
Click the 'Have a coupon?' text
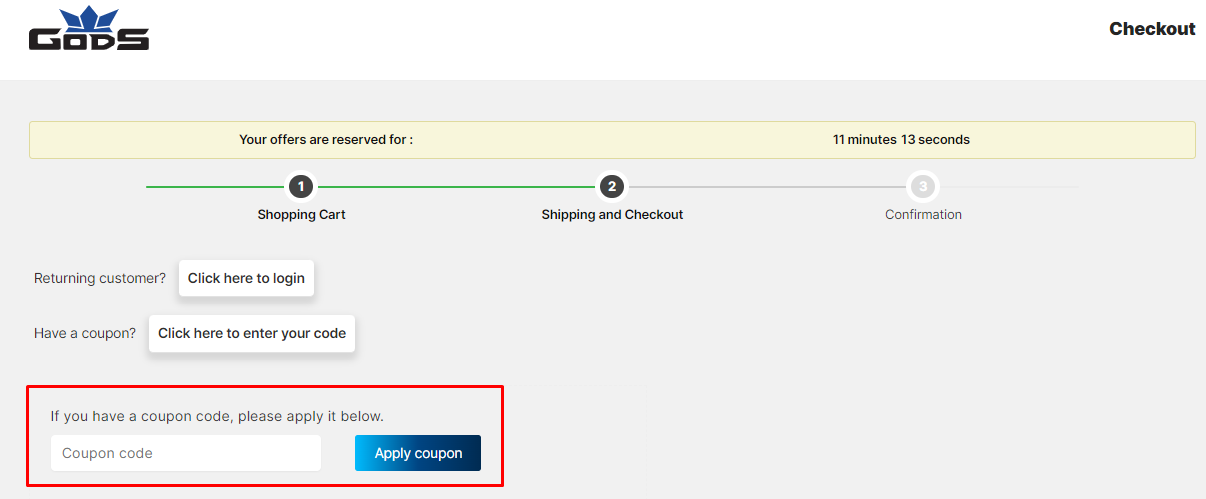pyautogui.click(x=85, y=334)
